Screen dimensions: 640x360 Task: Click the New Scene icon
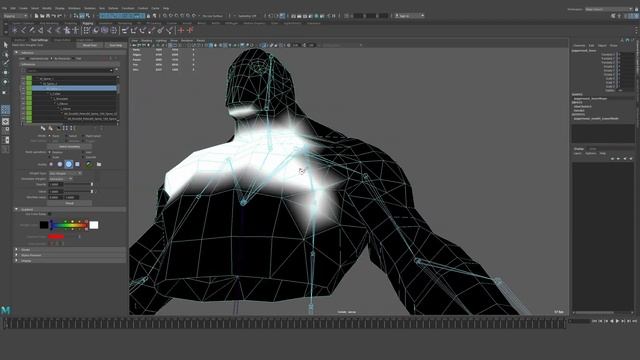(x=36, y=16)
